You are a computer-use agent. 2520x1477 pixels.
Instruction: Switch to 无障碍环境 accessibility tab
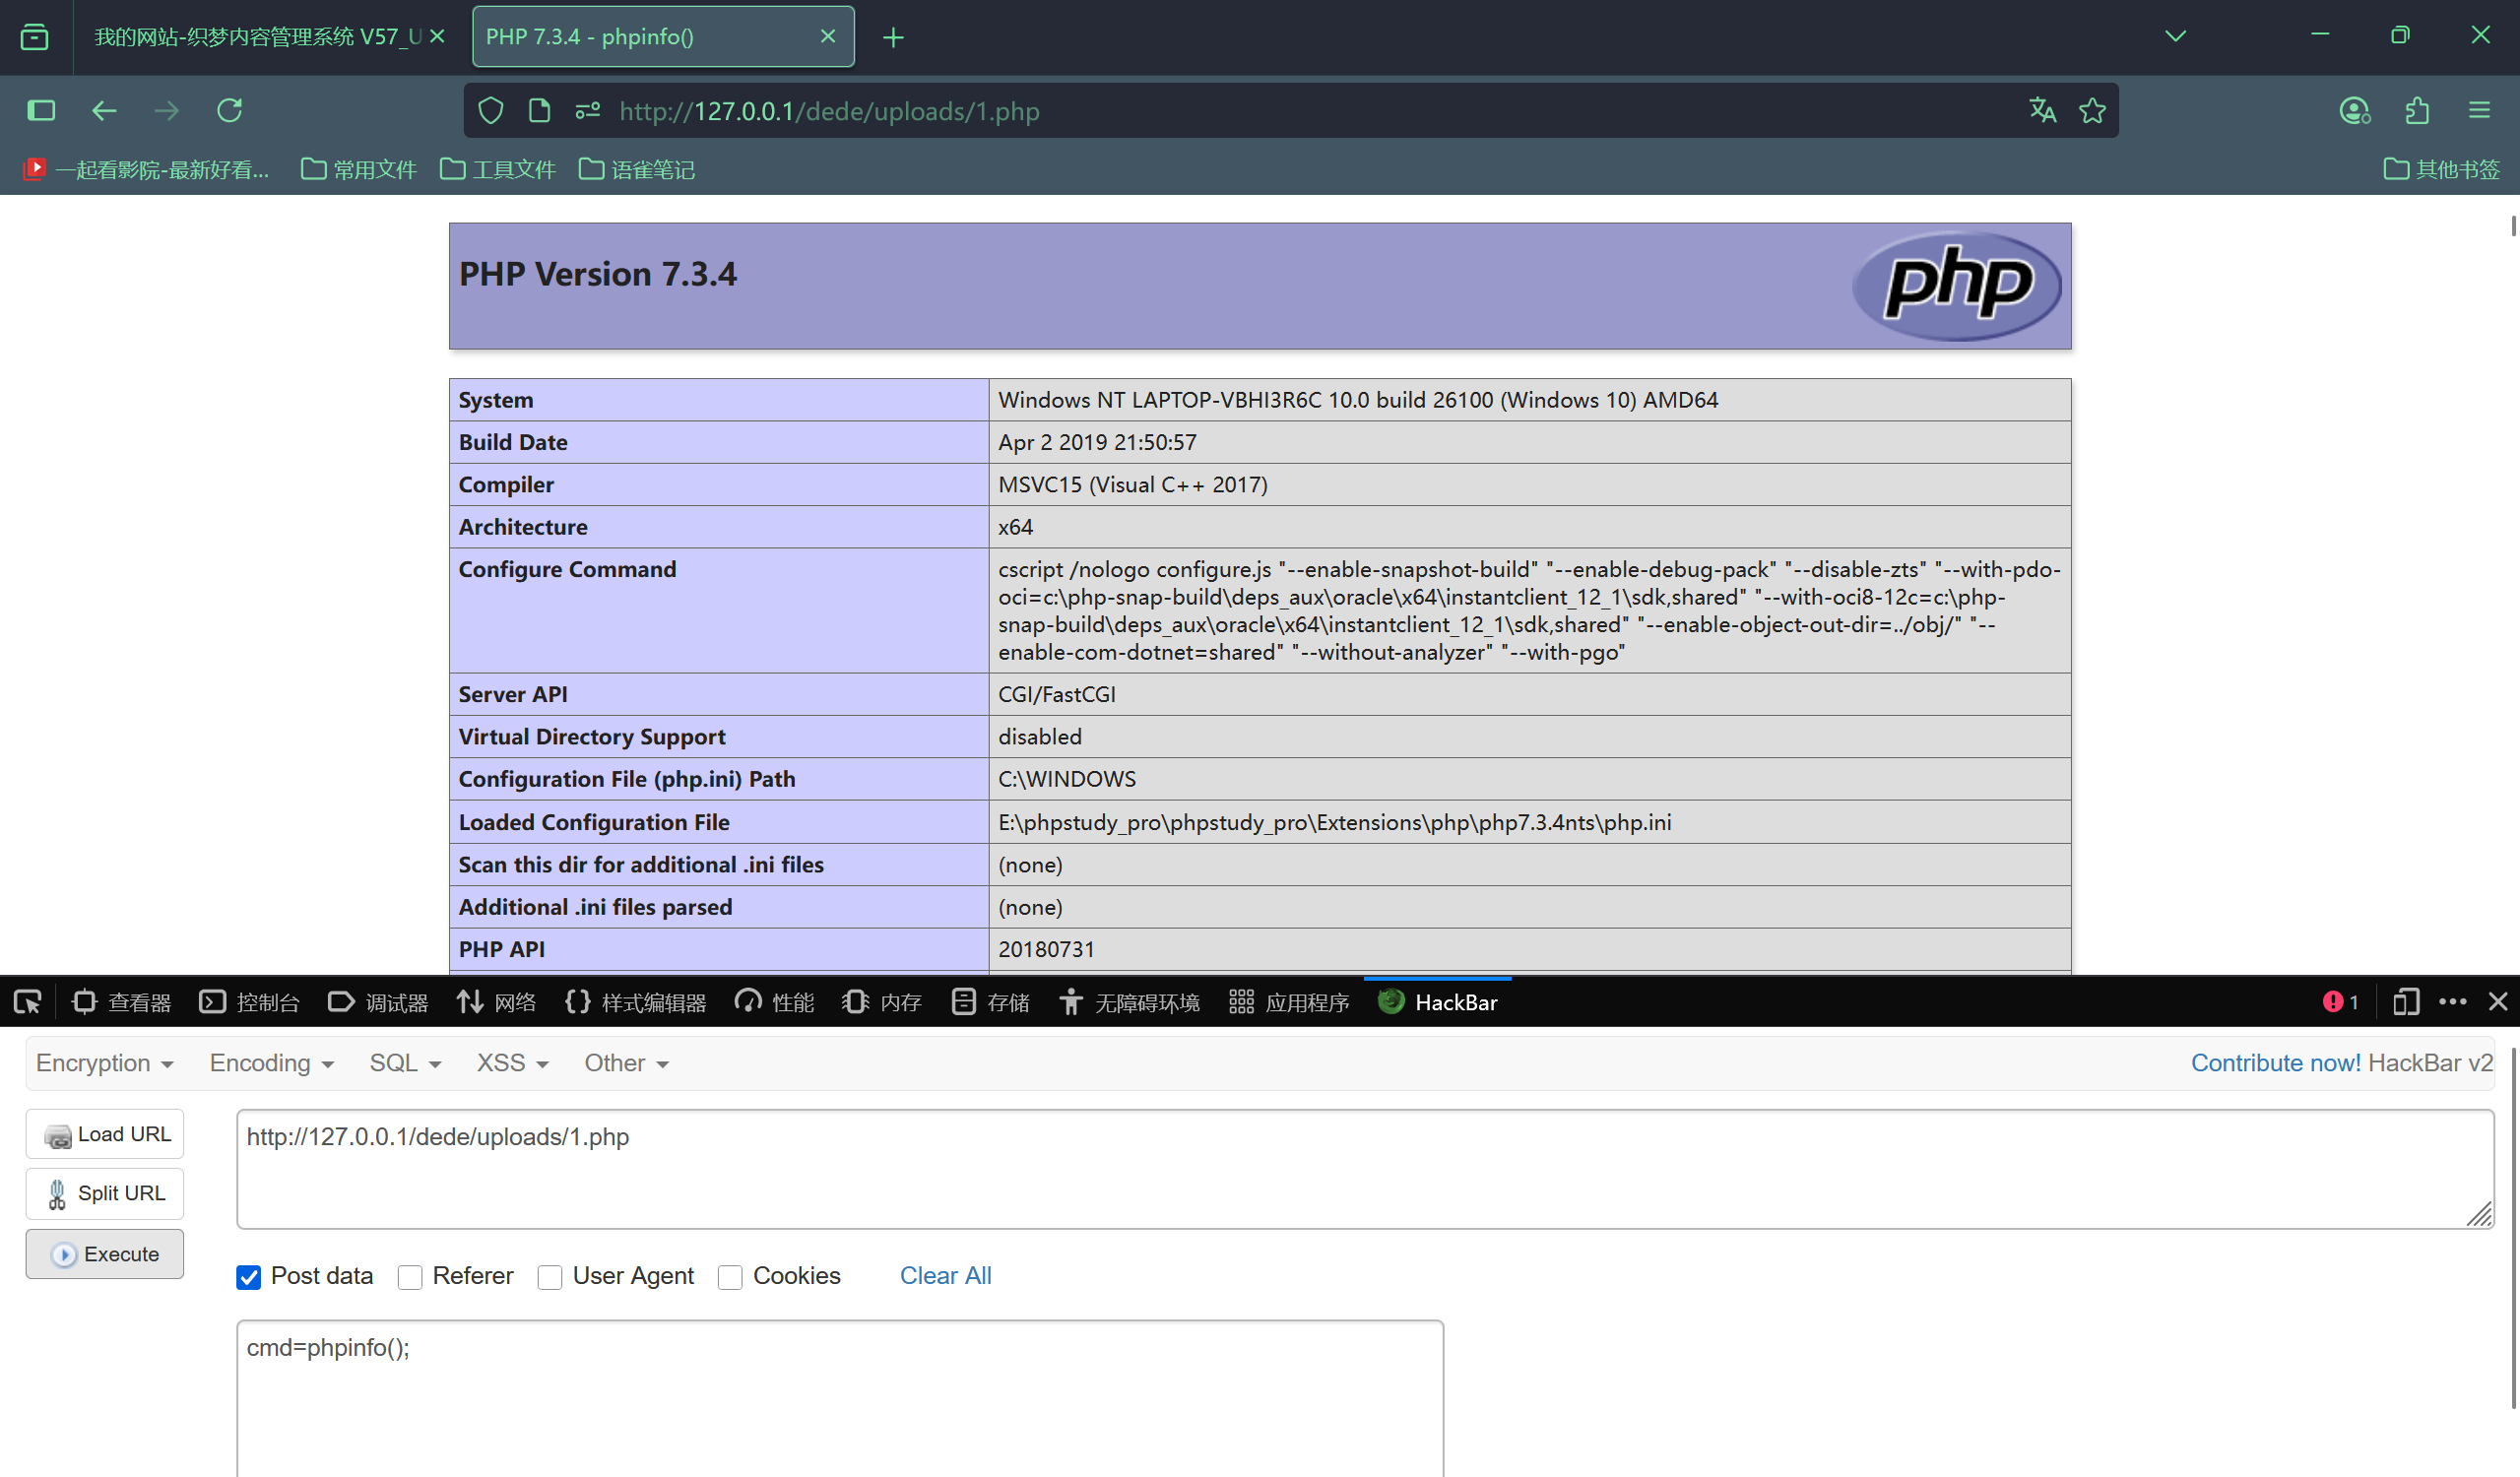coord(1129,1002)
